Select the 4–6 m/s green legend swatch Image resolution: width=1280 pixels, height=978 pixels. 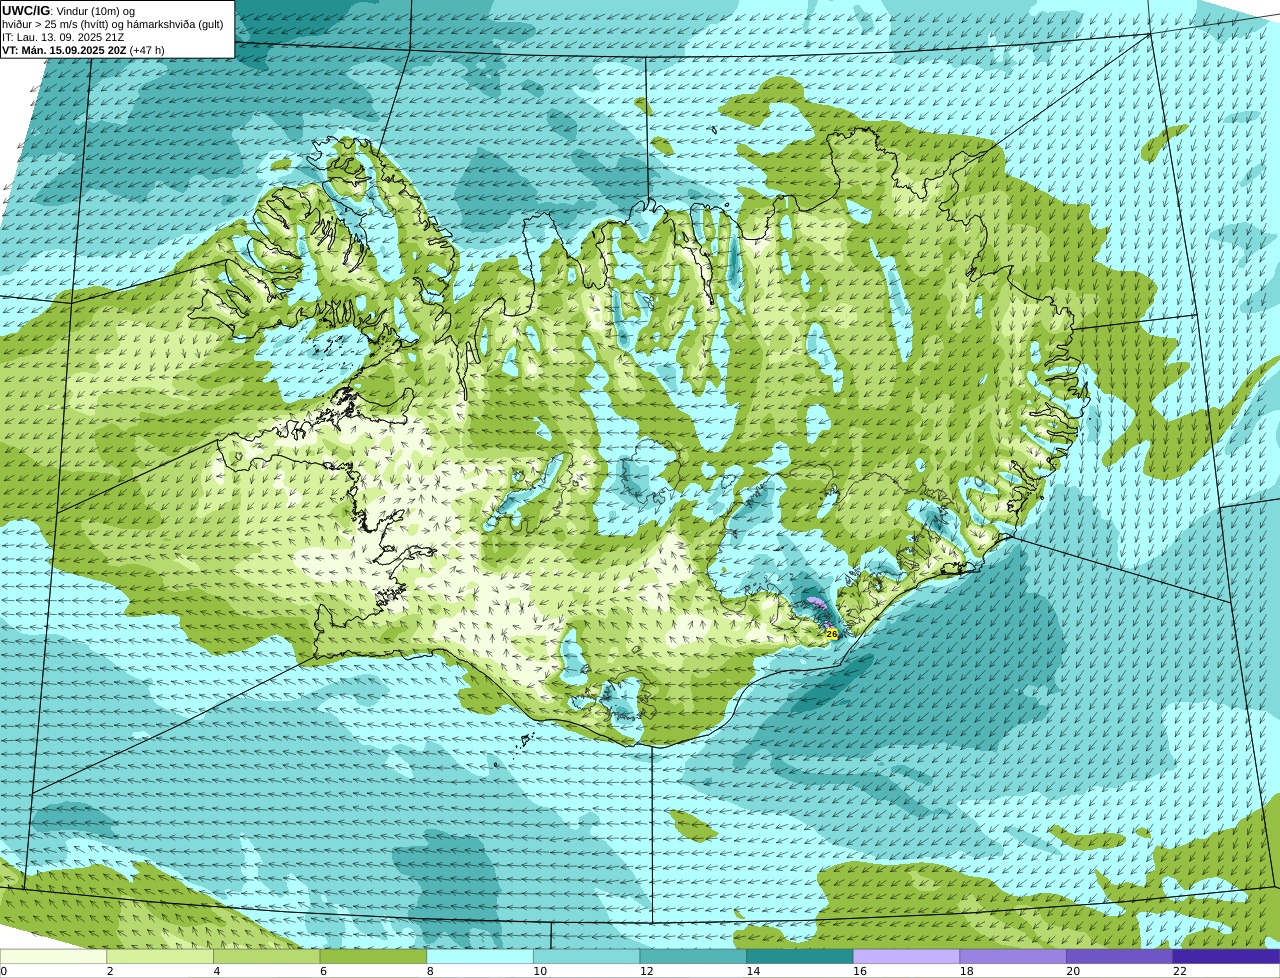[267, 956]
